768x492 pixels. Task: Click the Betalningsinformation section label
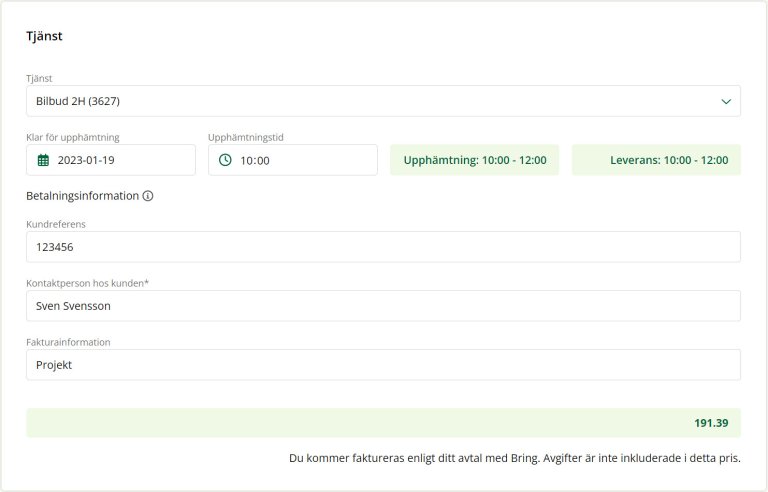click(82, 196)
